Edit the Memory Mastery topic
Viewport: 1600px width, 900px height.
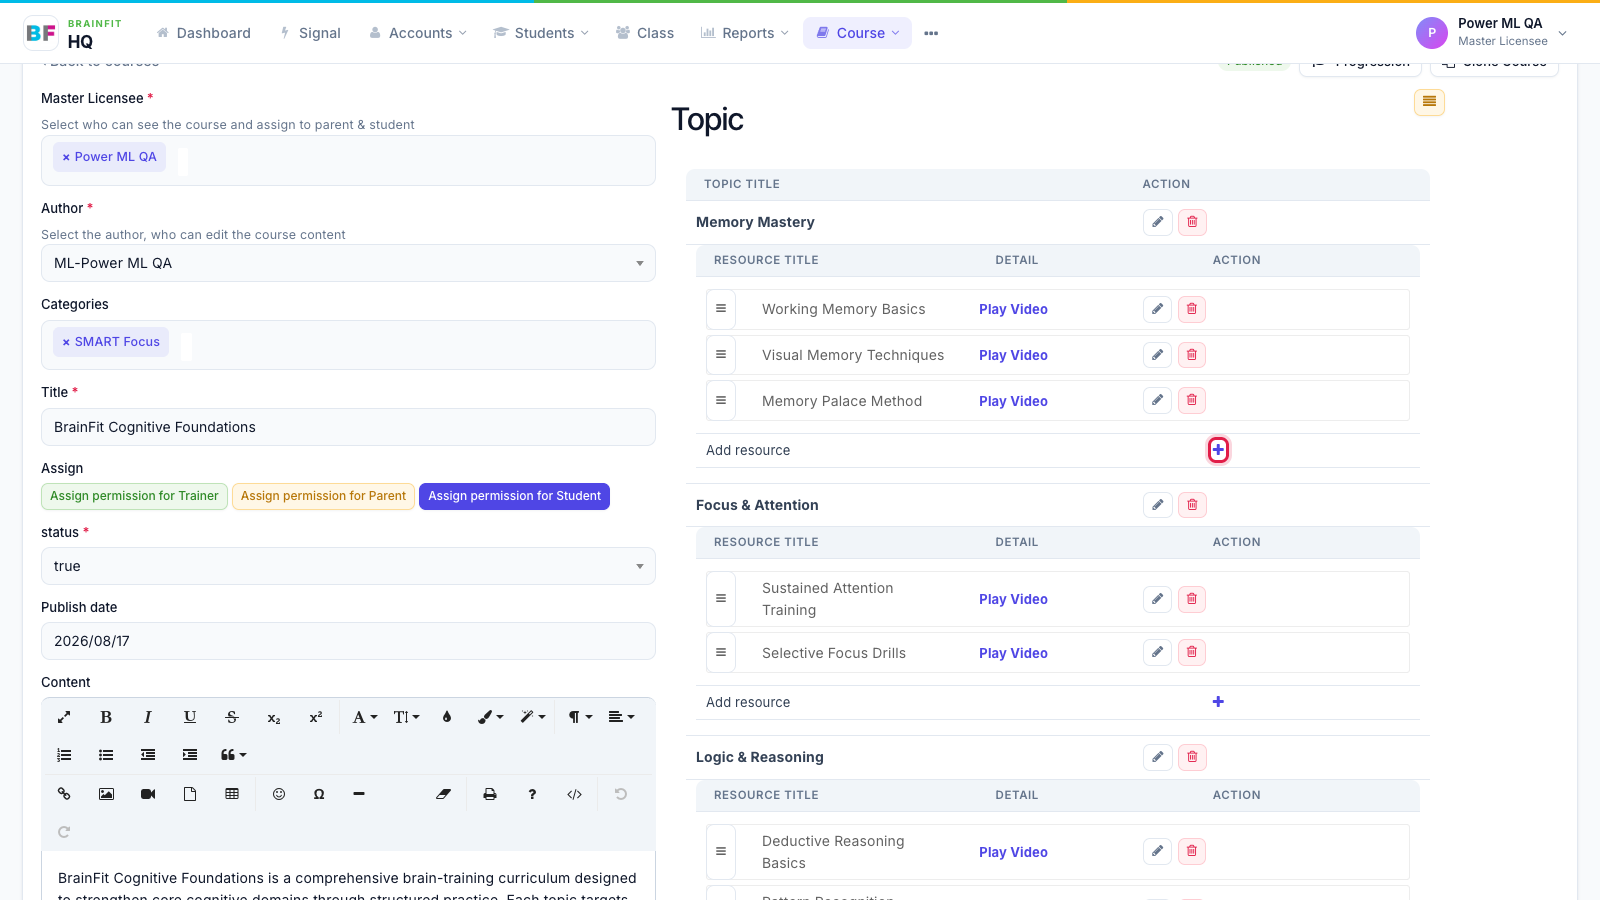1157,222
